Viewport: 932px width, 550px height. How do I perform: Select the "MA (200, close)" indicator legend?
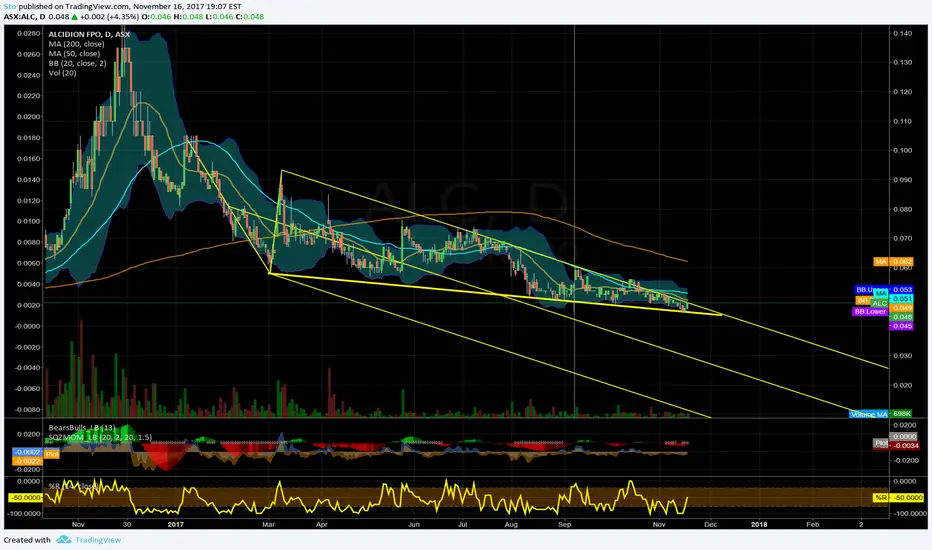coord(76,44)
